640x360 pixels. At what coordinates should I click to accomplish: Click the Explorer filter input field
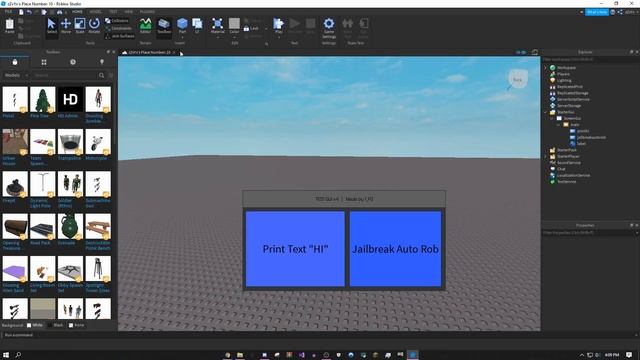(x=590, y=60)
